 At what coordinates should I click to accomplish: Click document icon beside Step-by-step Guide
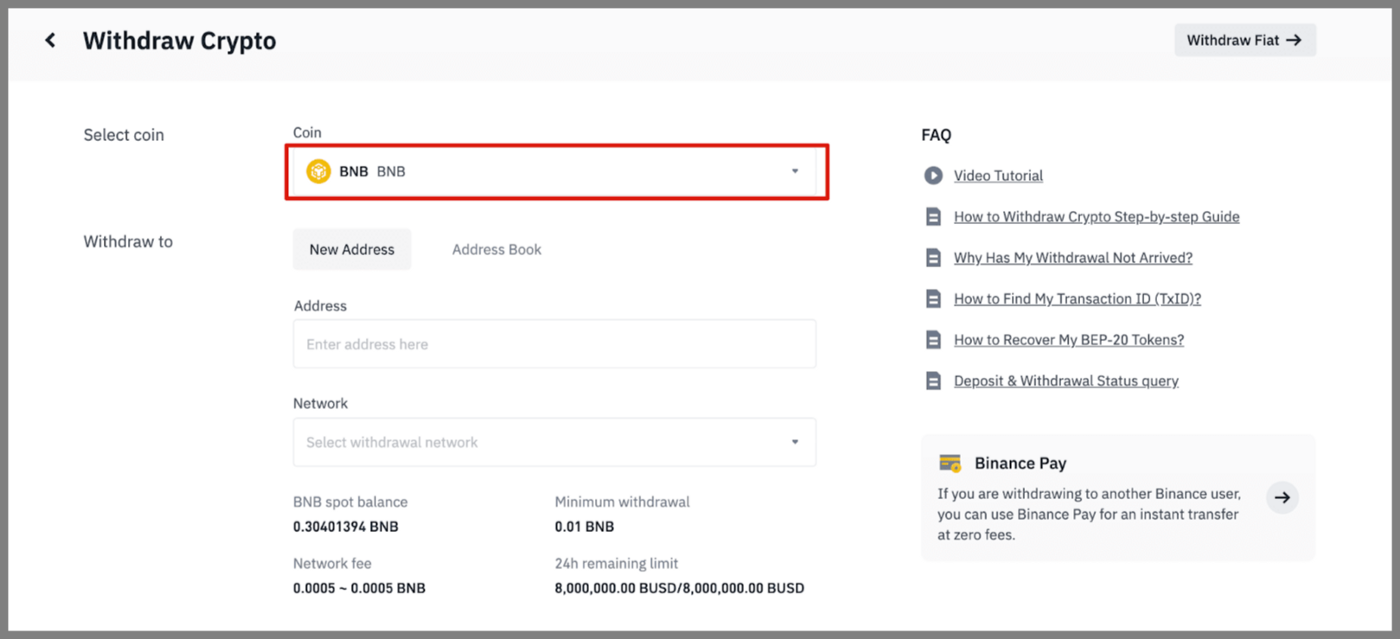tap(933, 217)
